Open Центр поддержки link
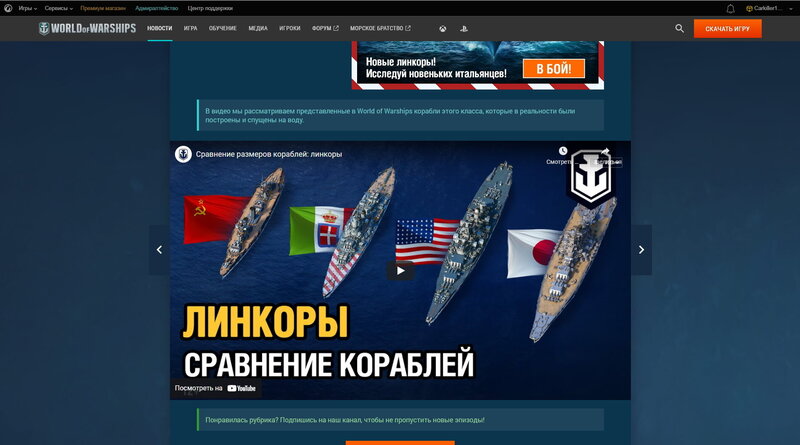The image size is (800, 445). 210,8
